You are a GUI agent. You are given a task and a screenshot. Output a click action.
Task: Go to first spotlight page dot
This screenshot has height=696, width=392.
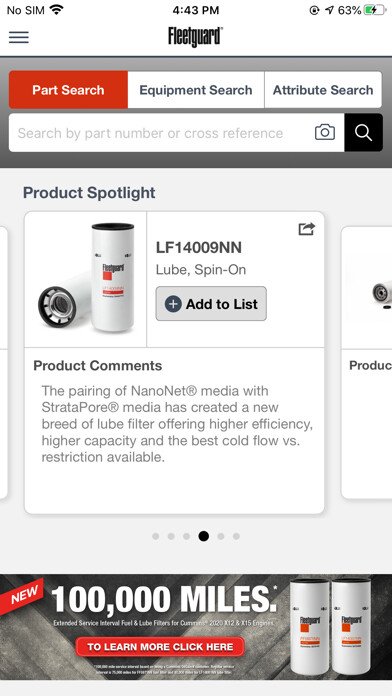click(x=155, y=536)
